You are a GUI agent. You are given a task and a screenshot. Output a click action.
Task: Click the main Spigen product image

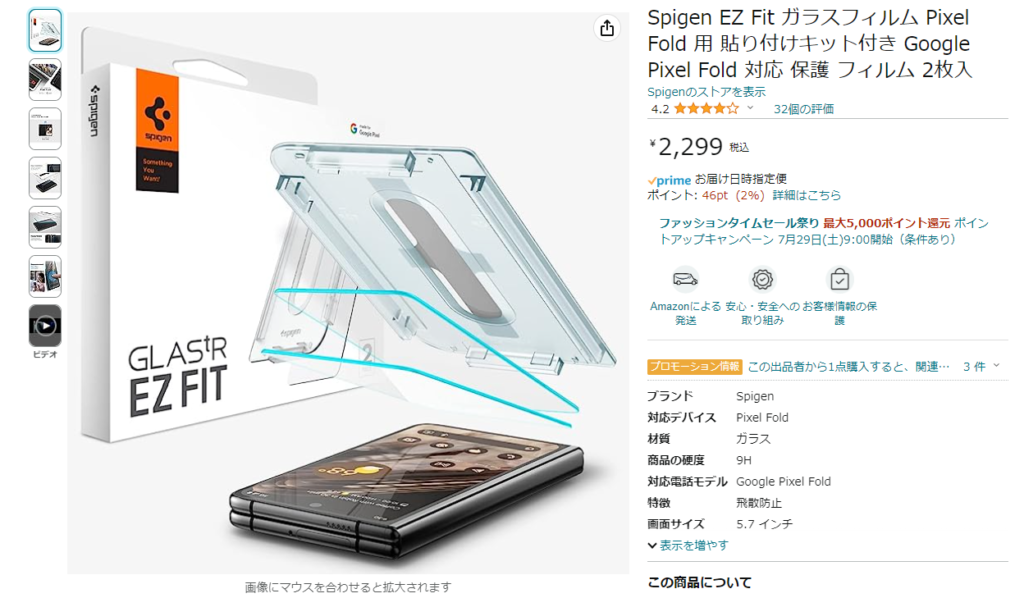coord(348,292)
